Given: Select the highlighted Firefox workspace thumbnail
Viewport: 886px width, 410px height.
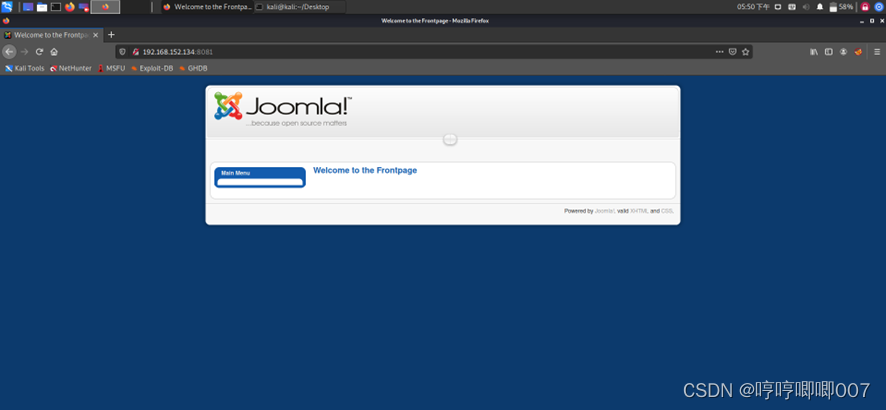Looking at the screenshot, I should 105,7.
